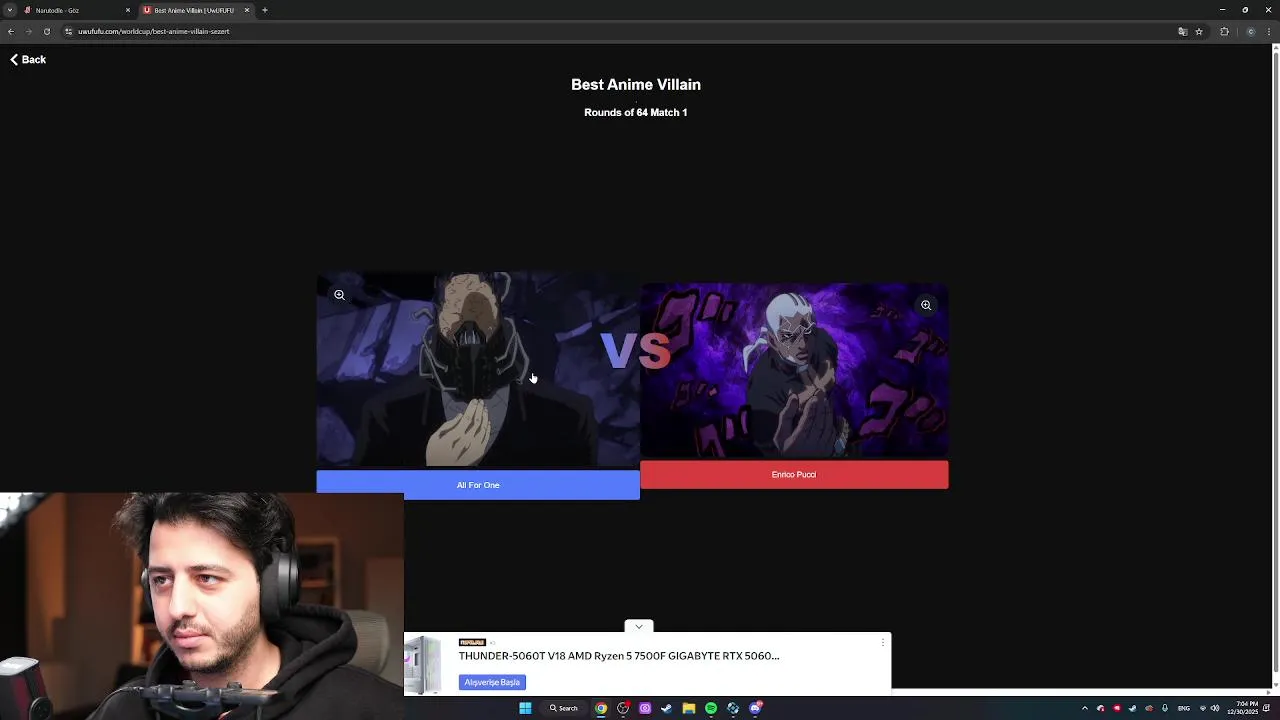Select the All For One picture
The width and height of the screenshot is (1280, 720).
point(478,370)
